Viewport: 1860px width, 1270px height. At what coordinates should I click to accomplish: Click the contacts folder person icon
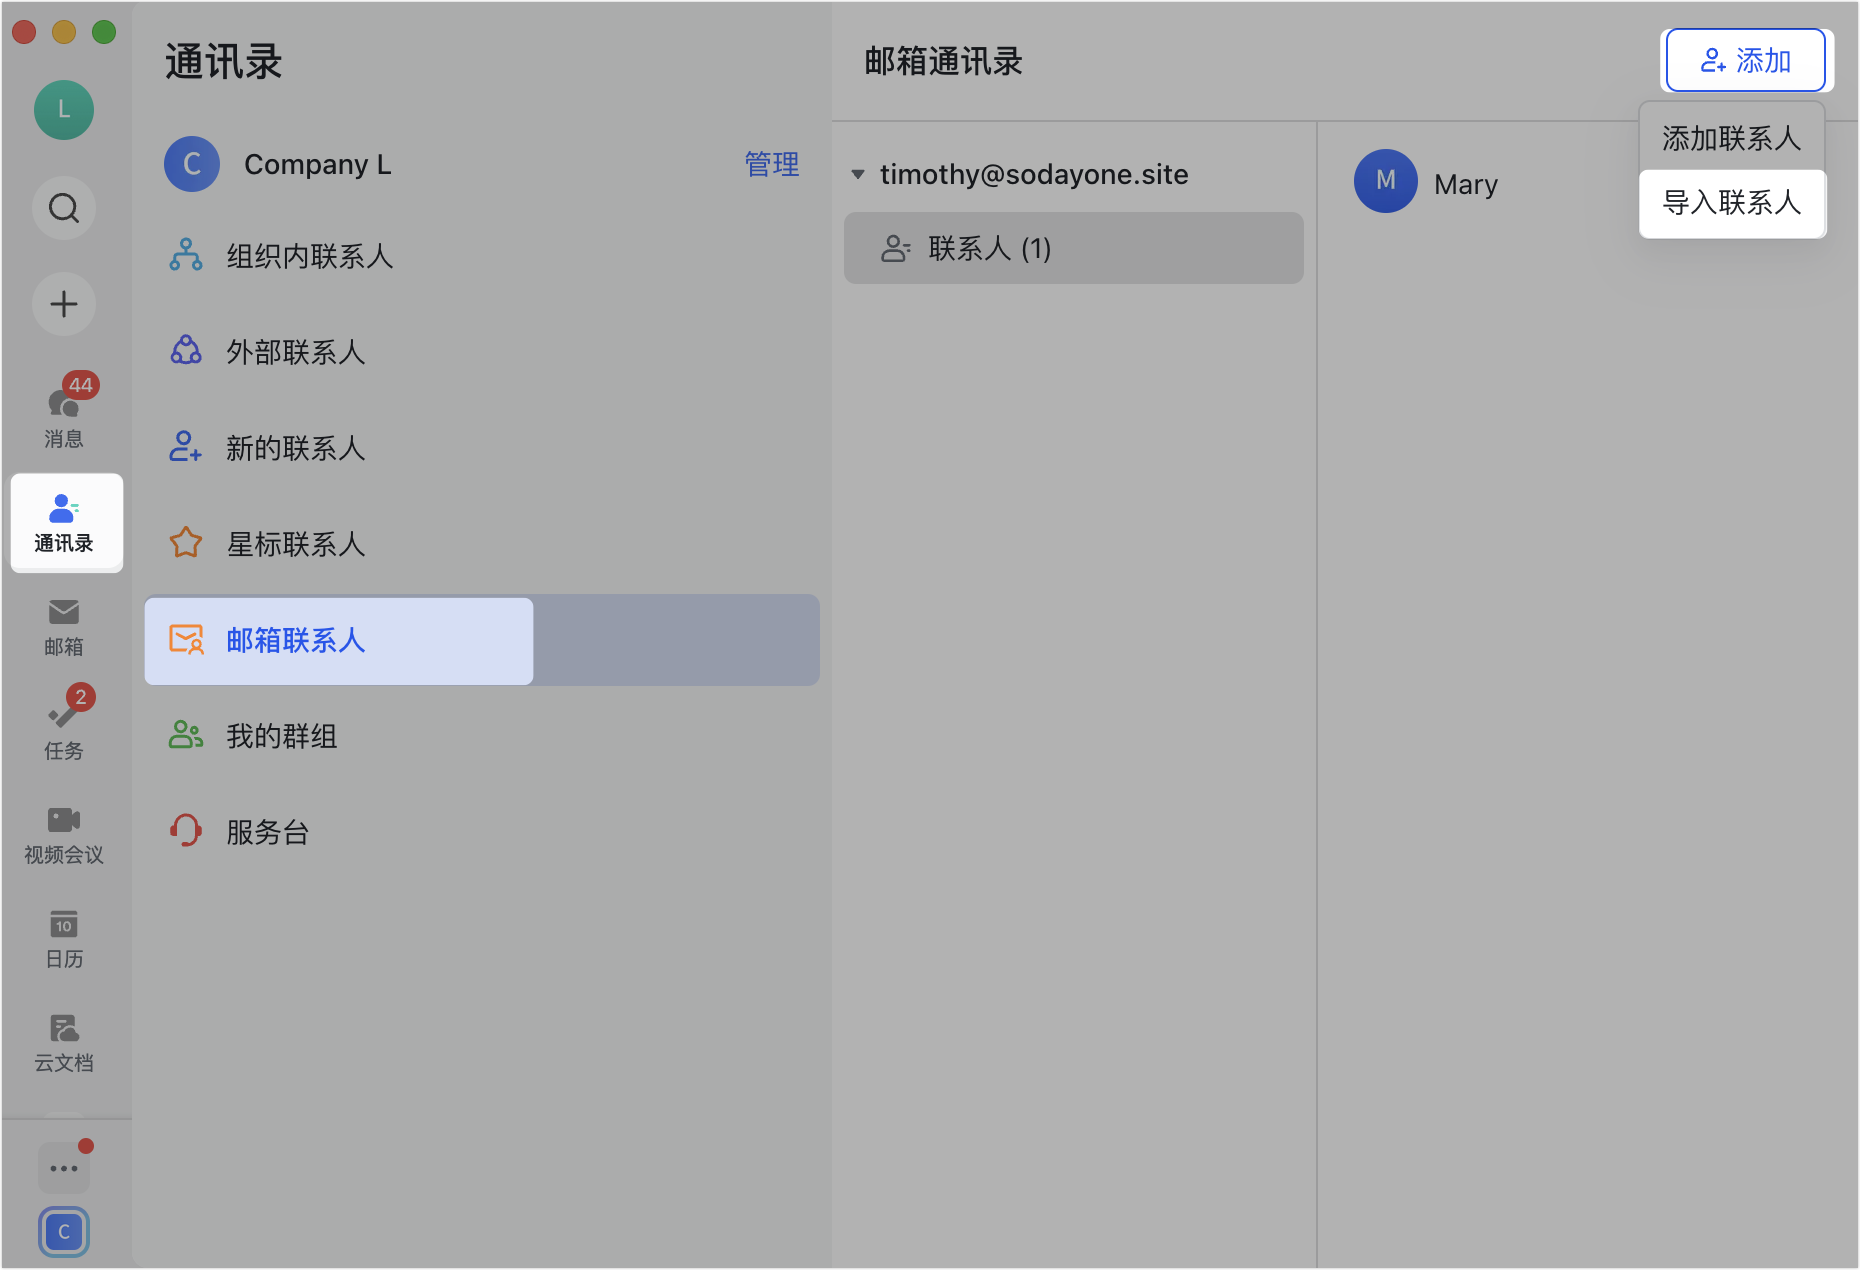point(895,248)
